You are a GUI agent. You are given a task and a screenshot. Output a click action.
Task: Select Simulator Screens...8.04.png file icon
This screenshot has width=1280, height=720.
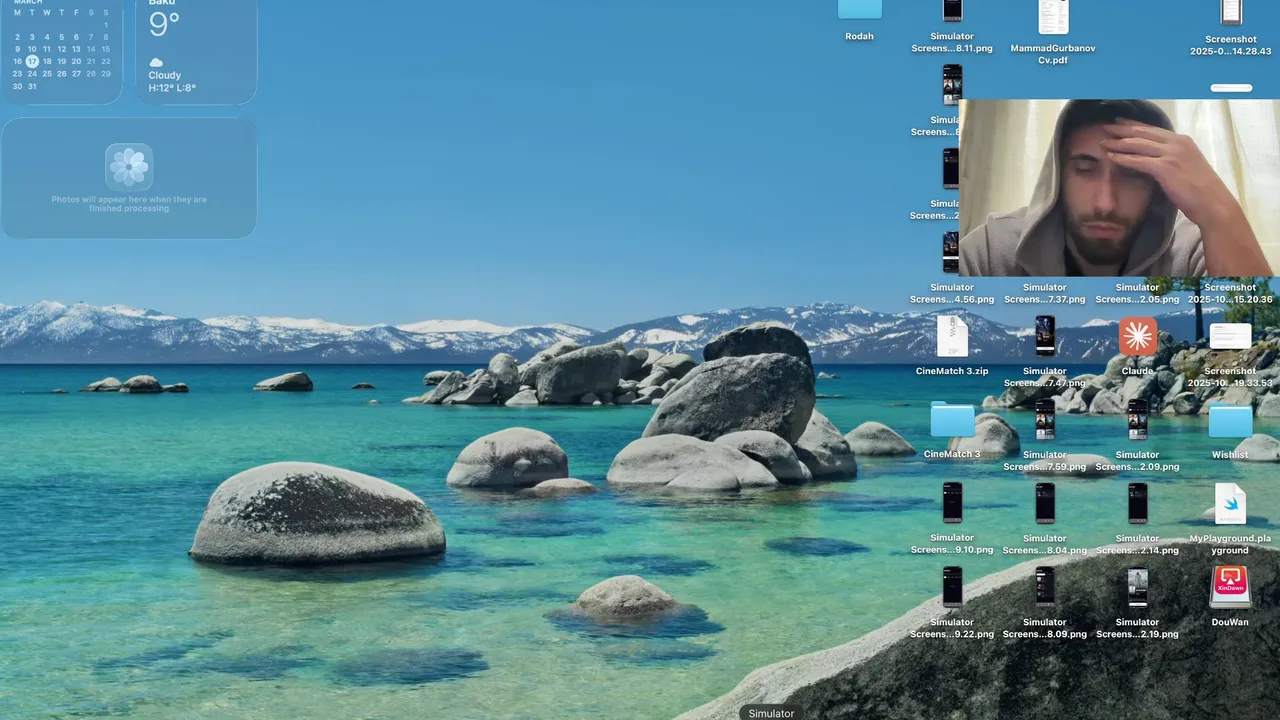[x=1045, y=503]
